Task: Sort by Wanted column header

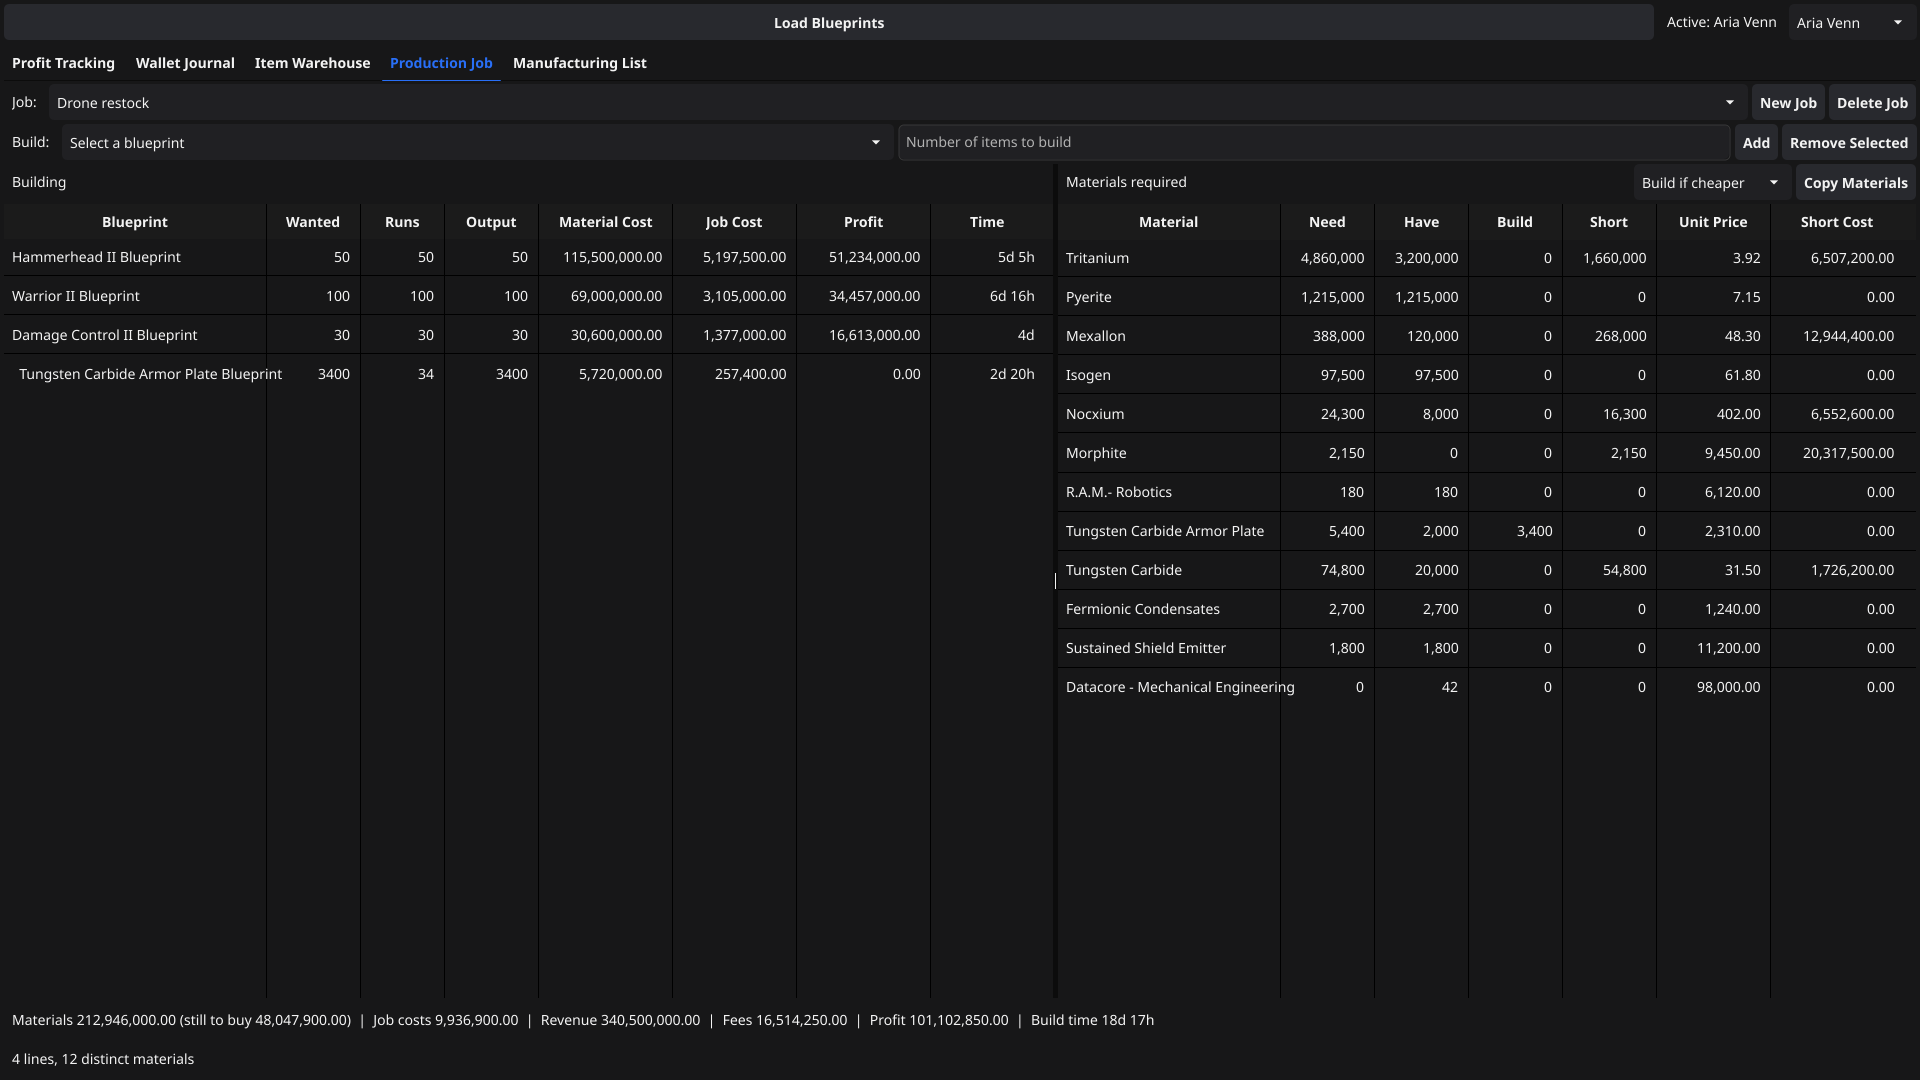Action: (313, 222)
